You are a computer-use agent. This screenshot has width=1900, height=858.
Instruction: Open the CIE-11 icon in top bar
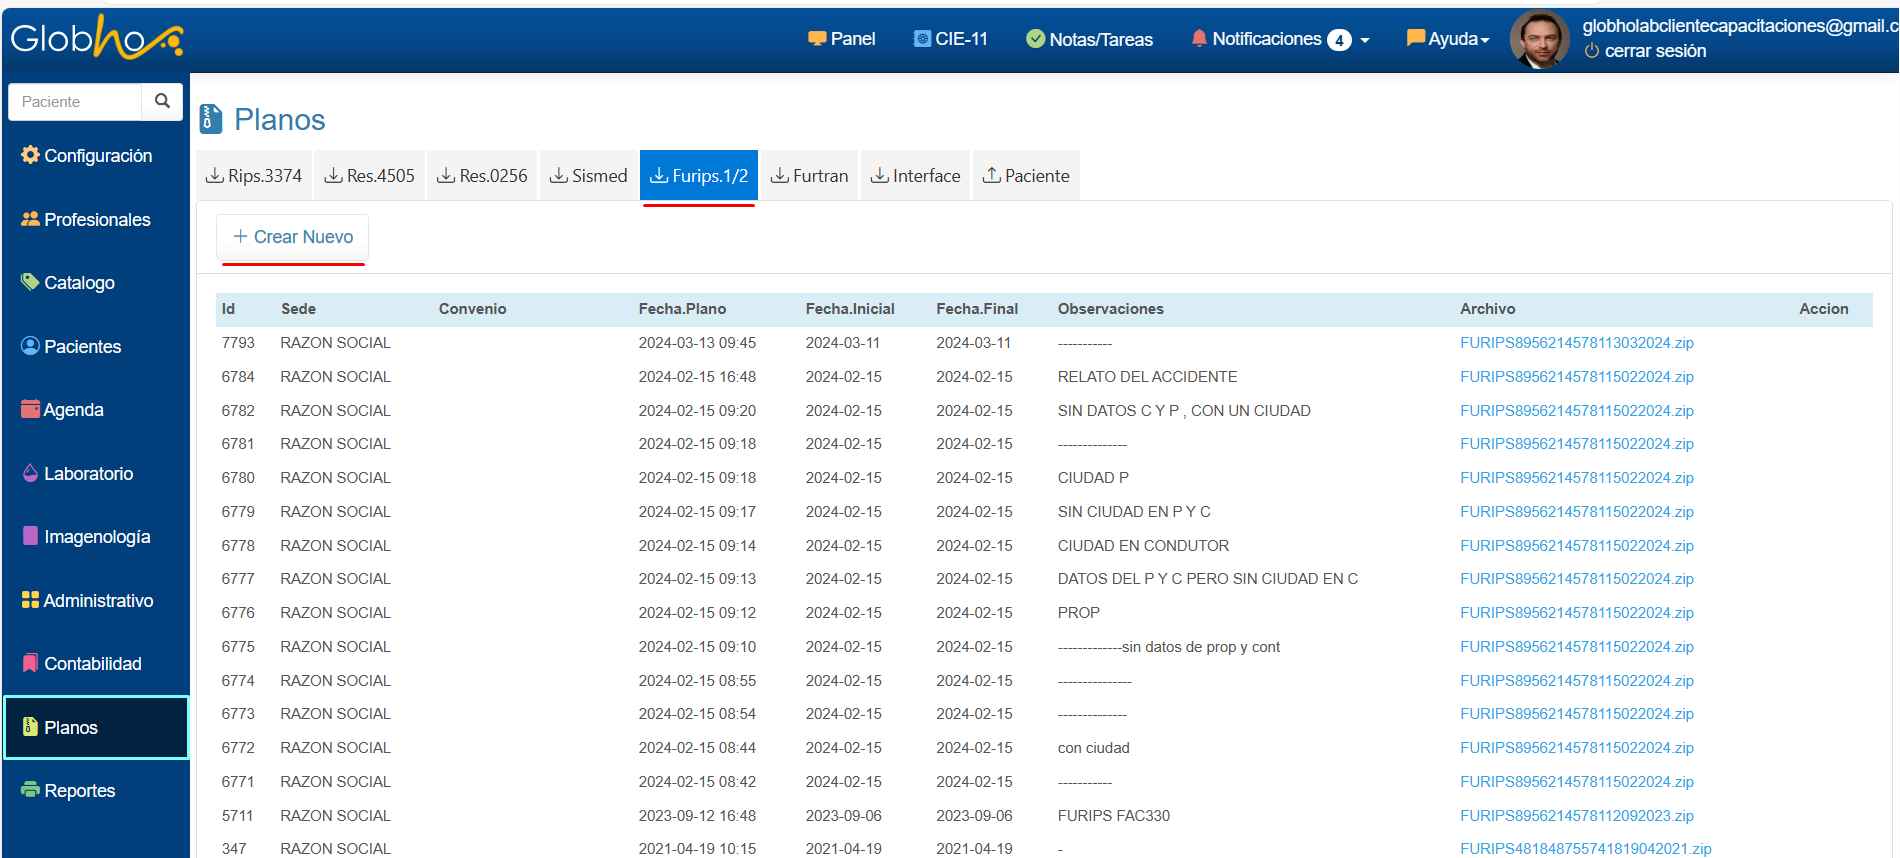922,39
